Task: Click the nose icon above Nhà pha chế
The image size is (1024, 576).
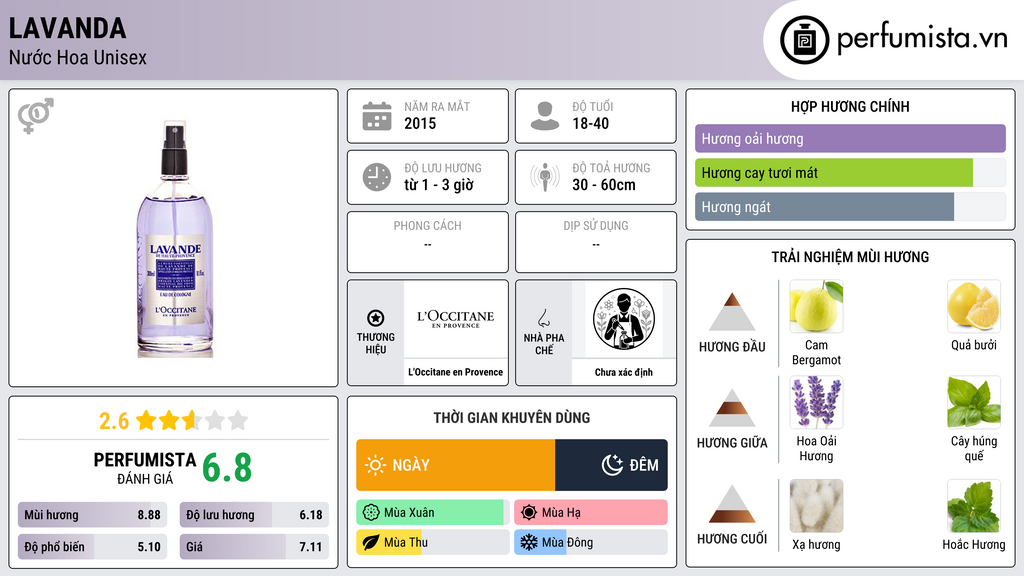Action: pyautogui.click(x=543, y=318)
